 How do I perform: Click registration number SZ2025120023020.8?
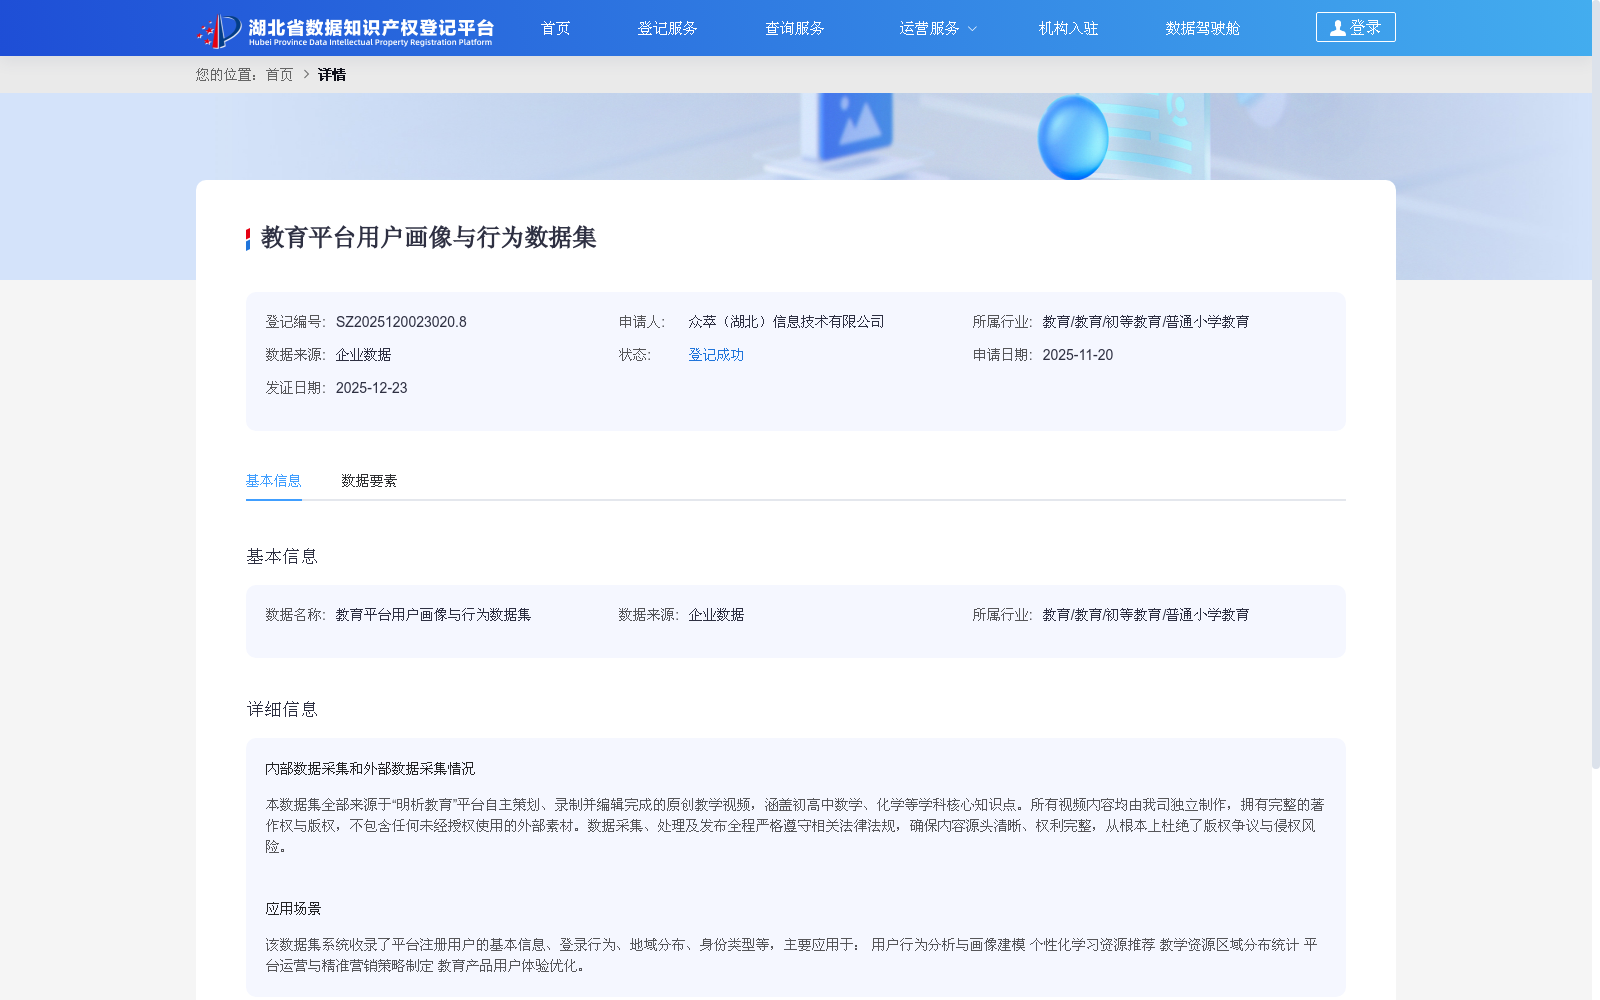coord(401,322)
